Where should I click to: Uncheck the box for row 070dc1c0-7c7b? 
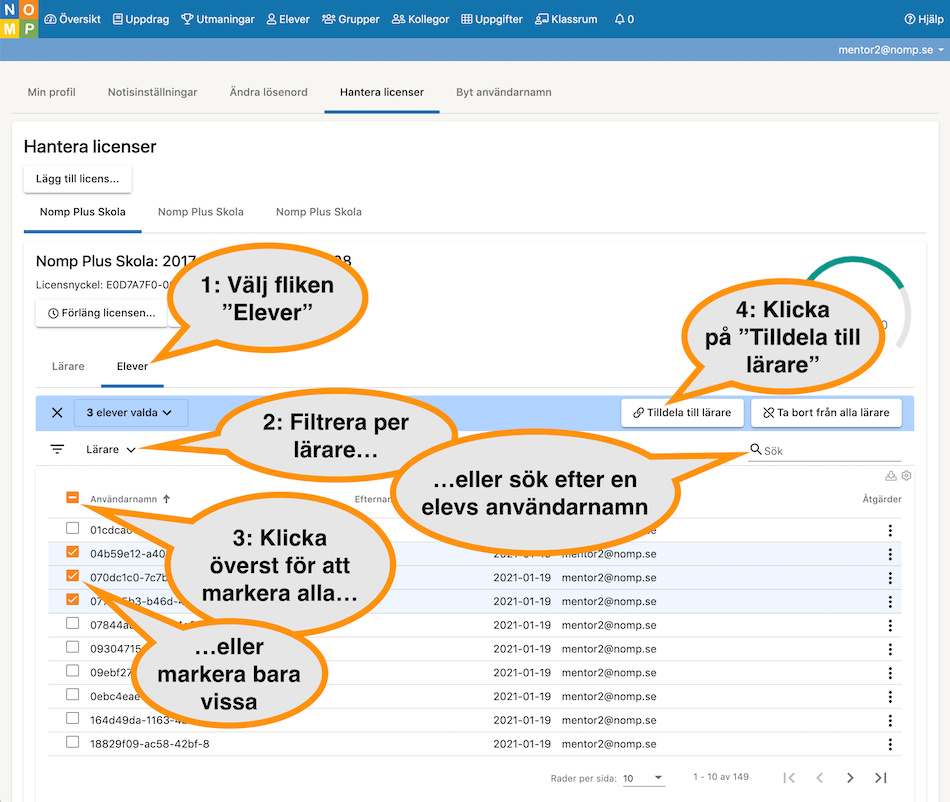coord(72,575)
